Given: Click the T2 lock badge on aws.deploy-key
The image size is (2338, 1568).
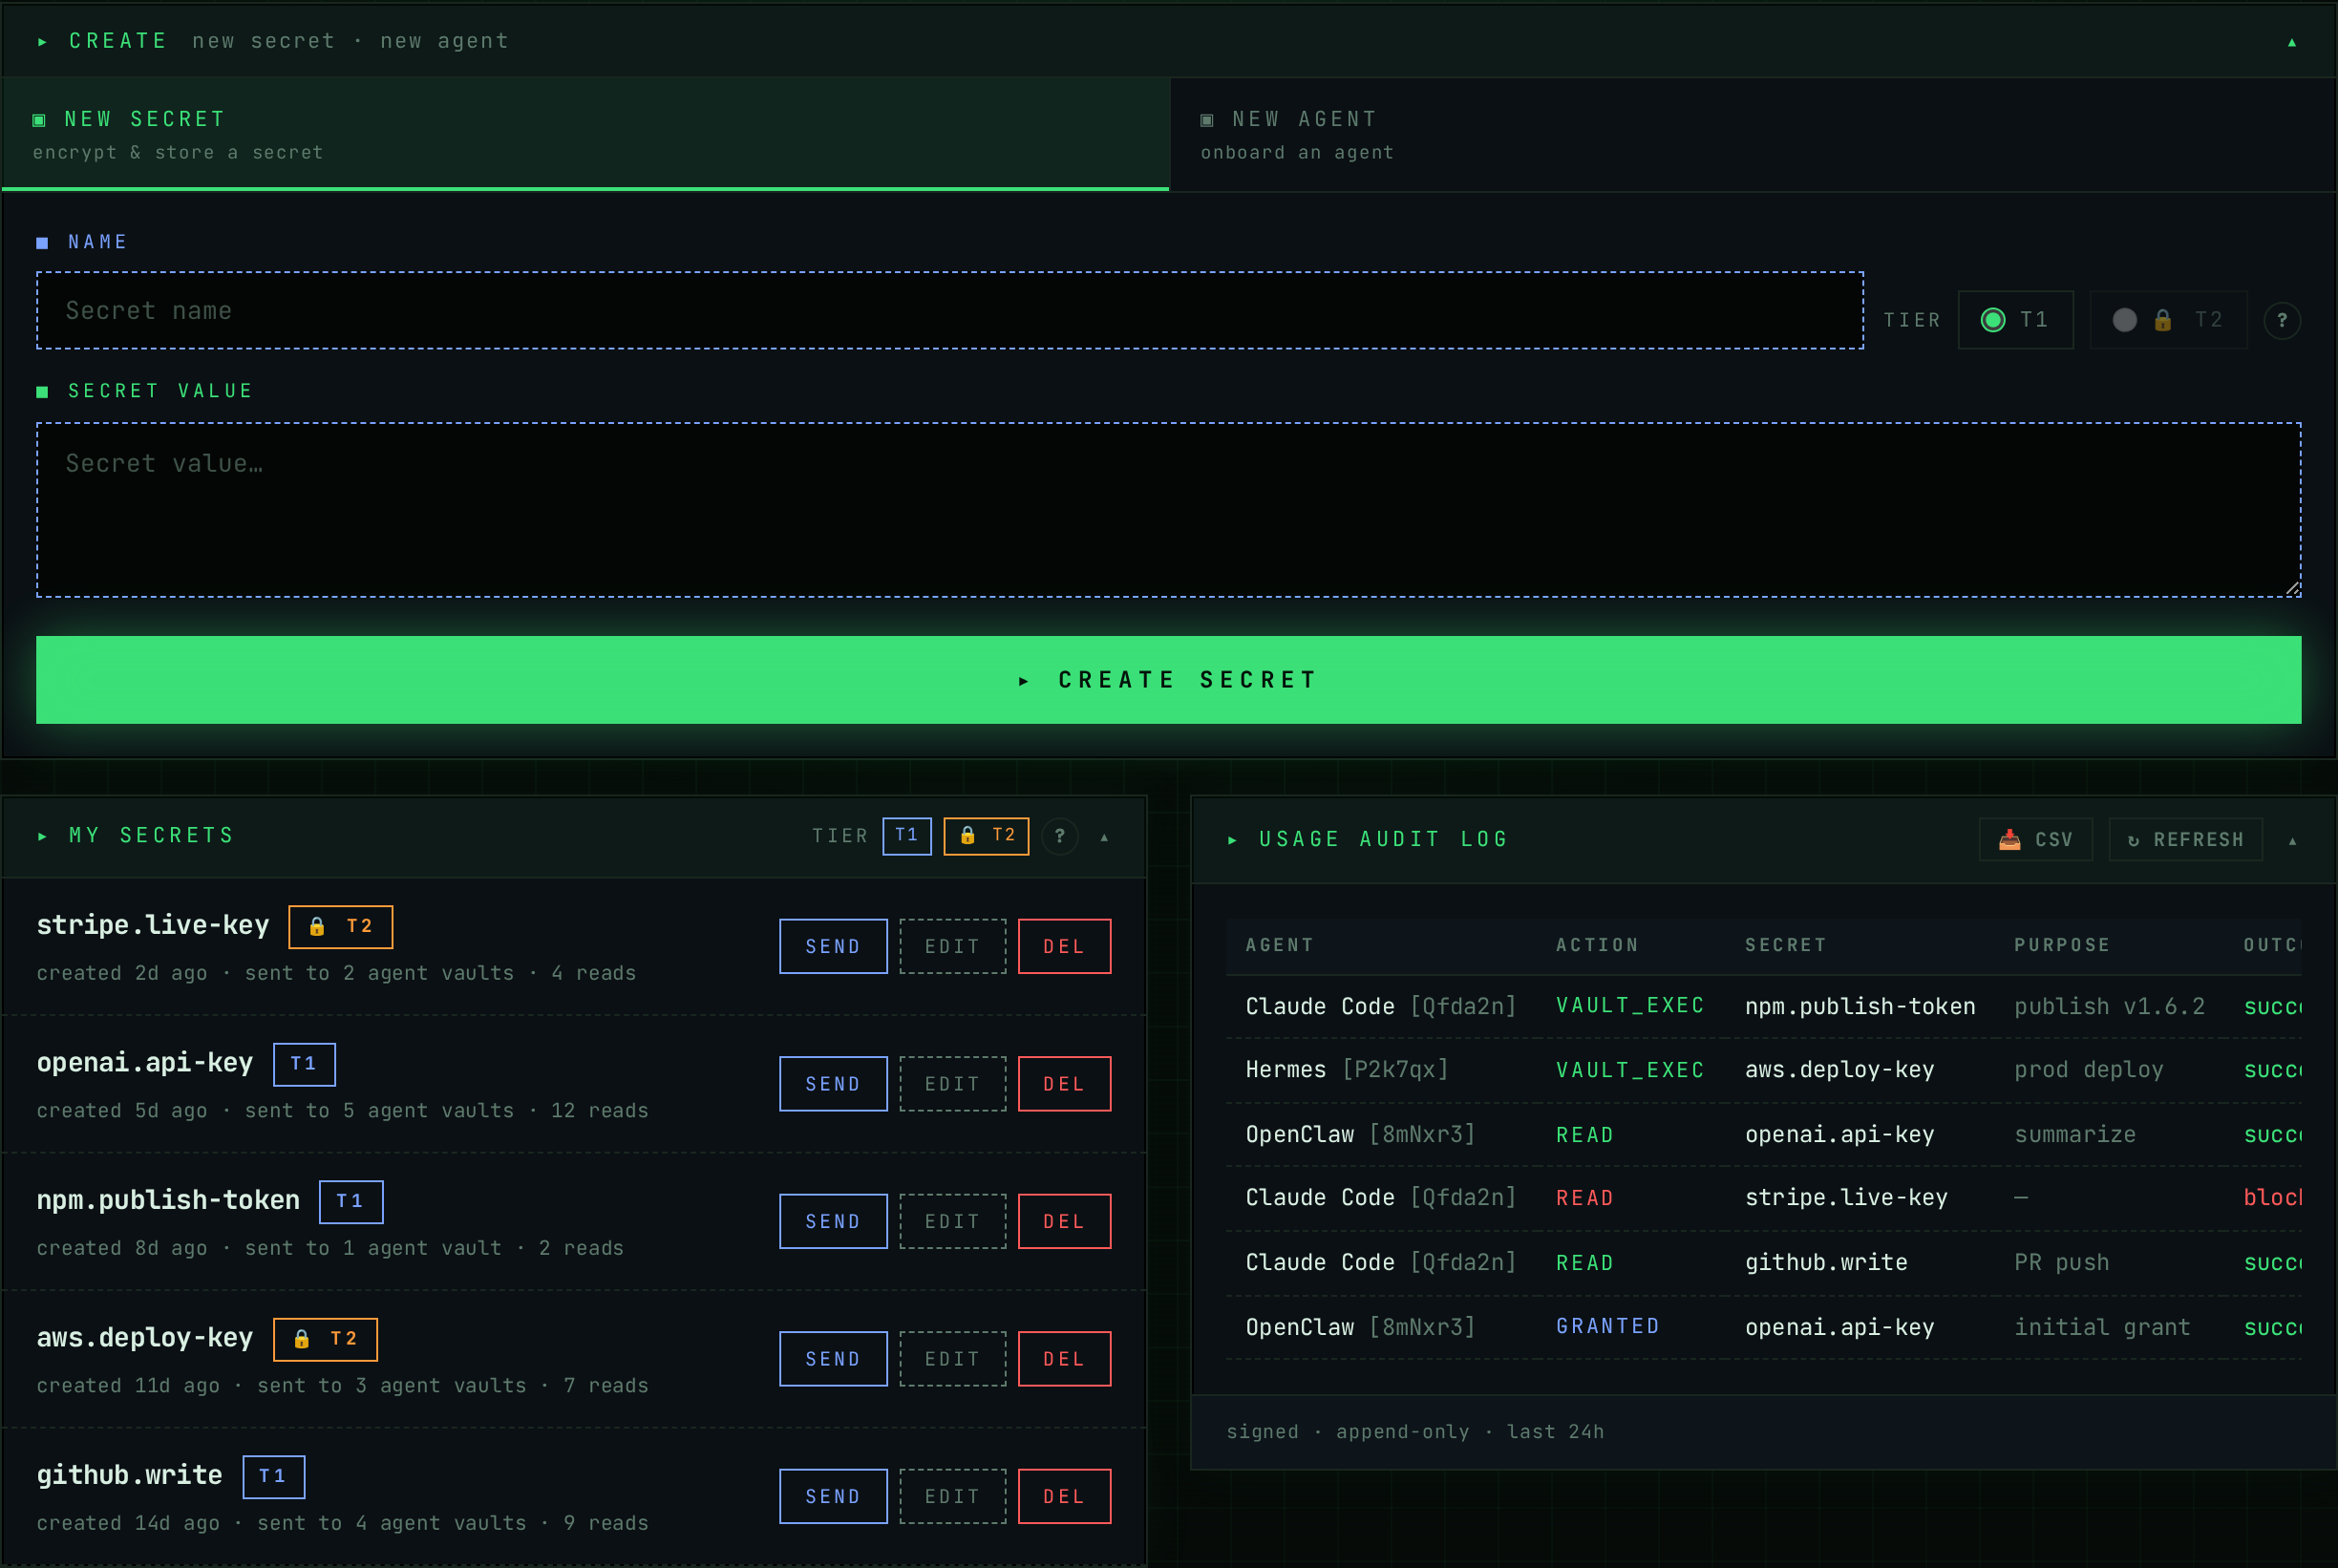Looking at the screenshot, I should 325,1339.
